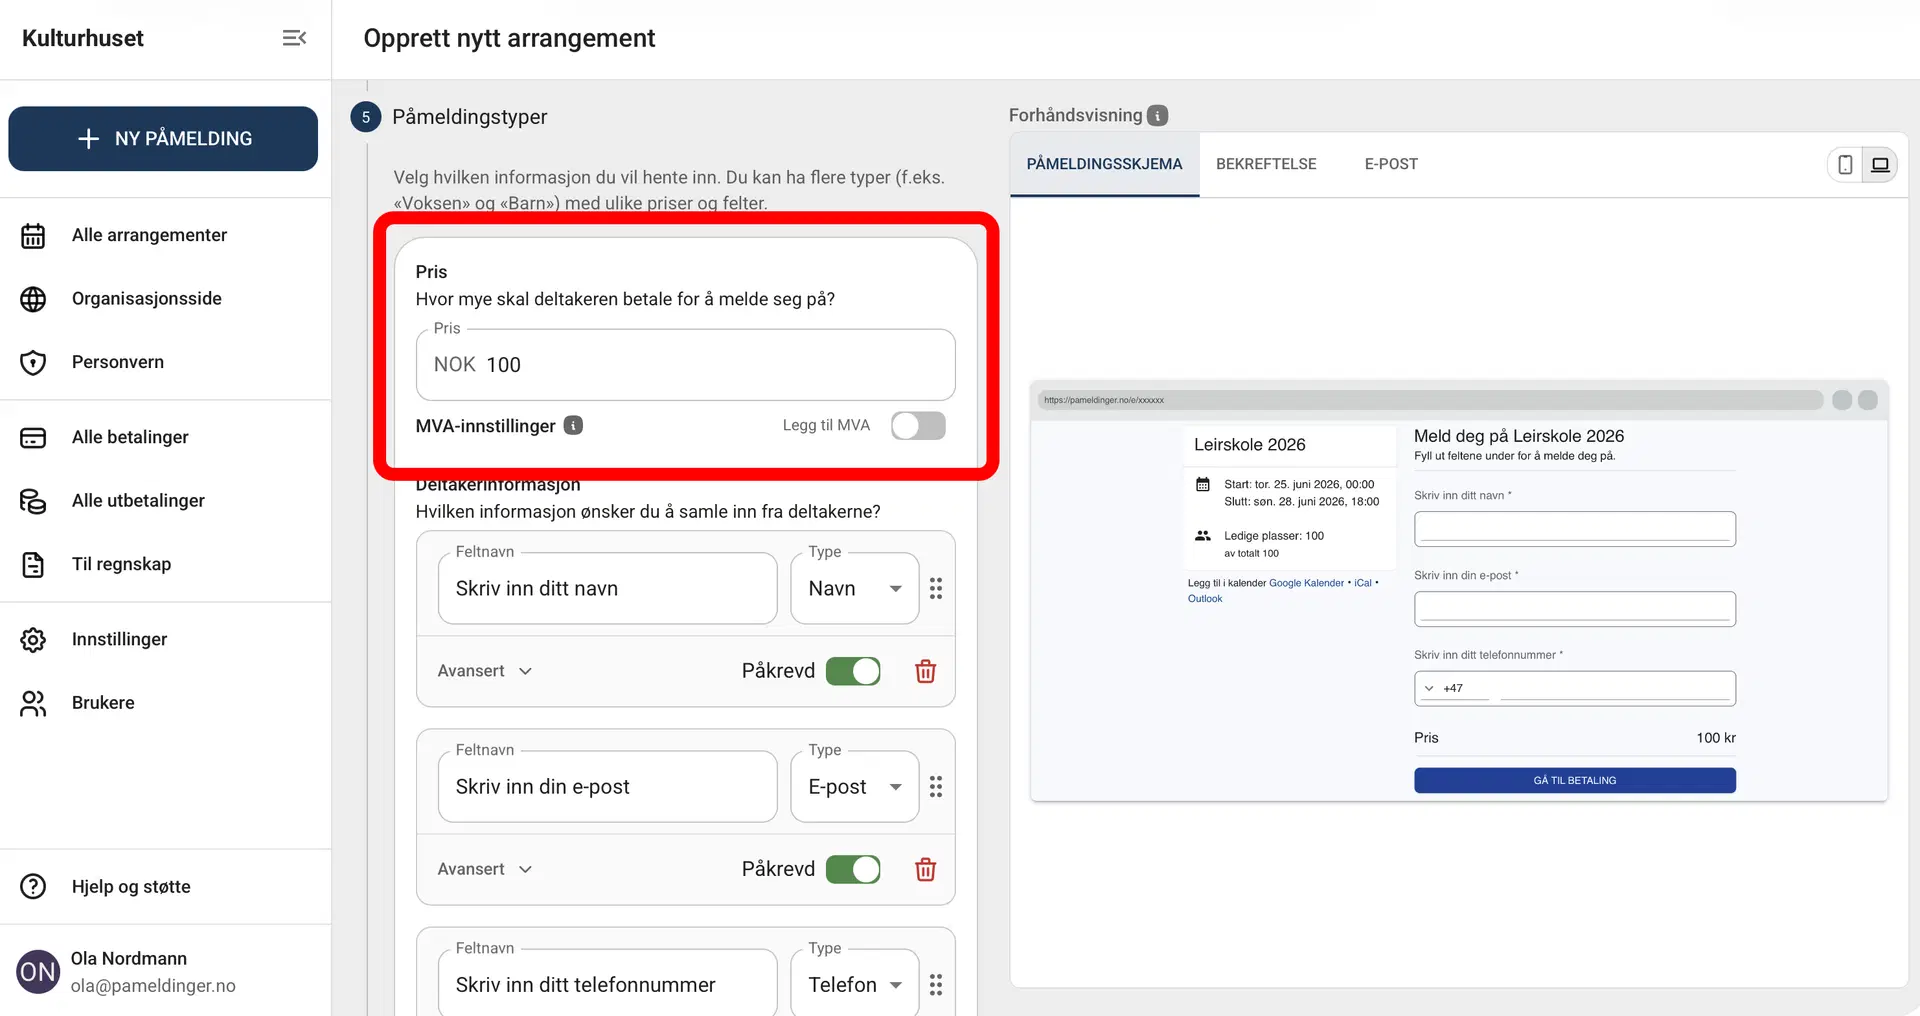Screen dimensions: 1920x1016
Task: Switch preview to mobile view
Action: tap(1844, 164)
